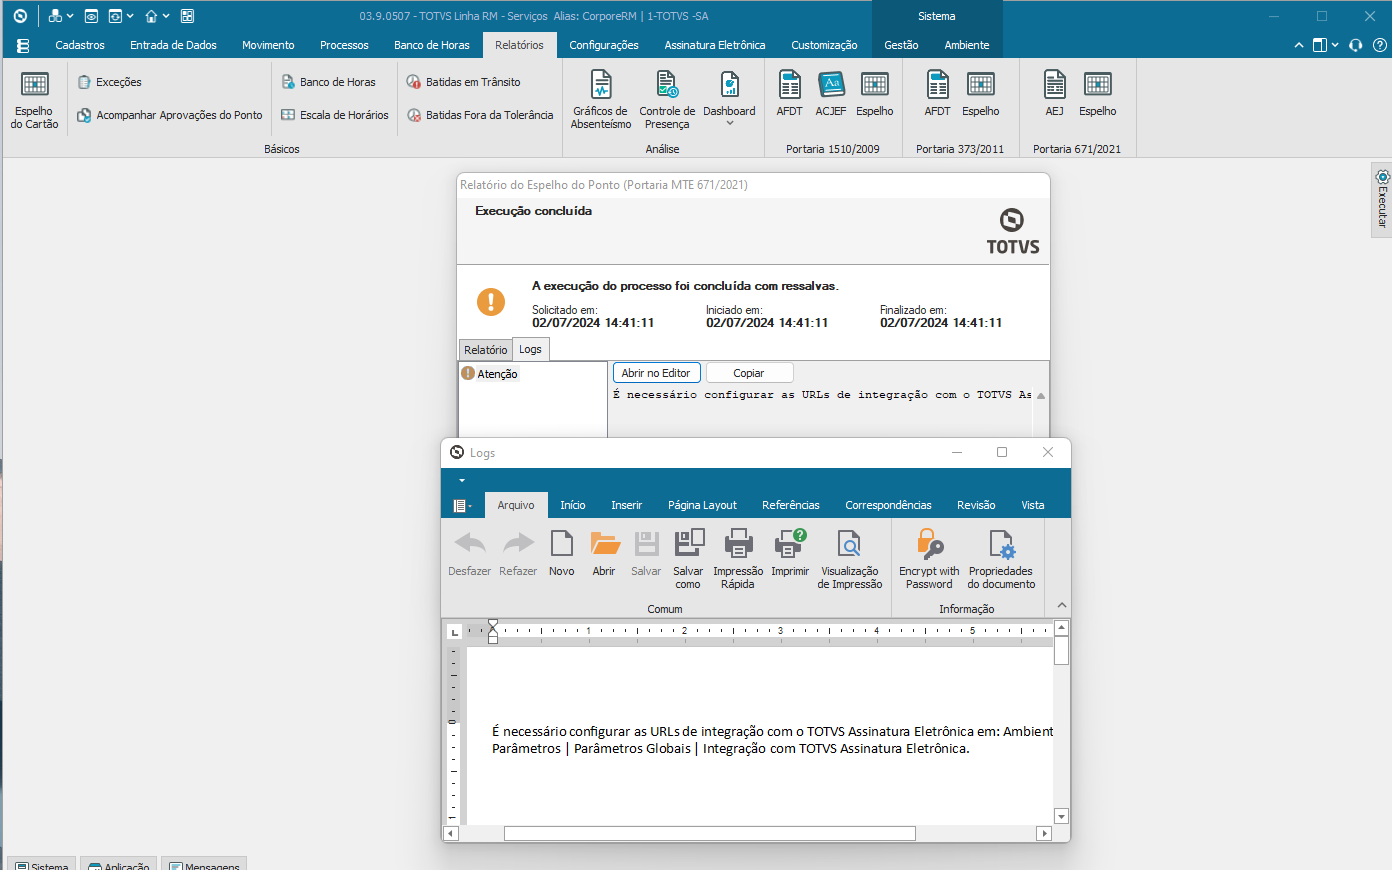Click the eye window icon in title bar

click(91, 16)
